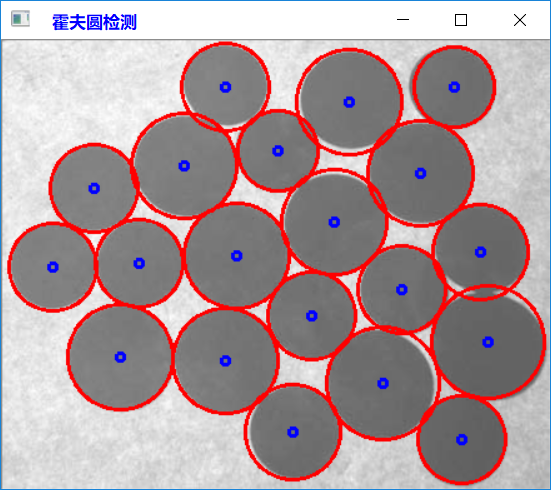
Task: Click the window app icon in title bar
Action: (x=20, y=19)
